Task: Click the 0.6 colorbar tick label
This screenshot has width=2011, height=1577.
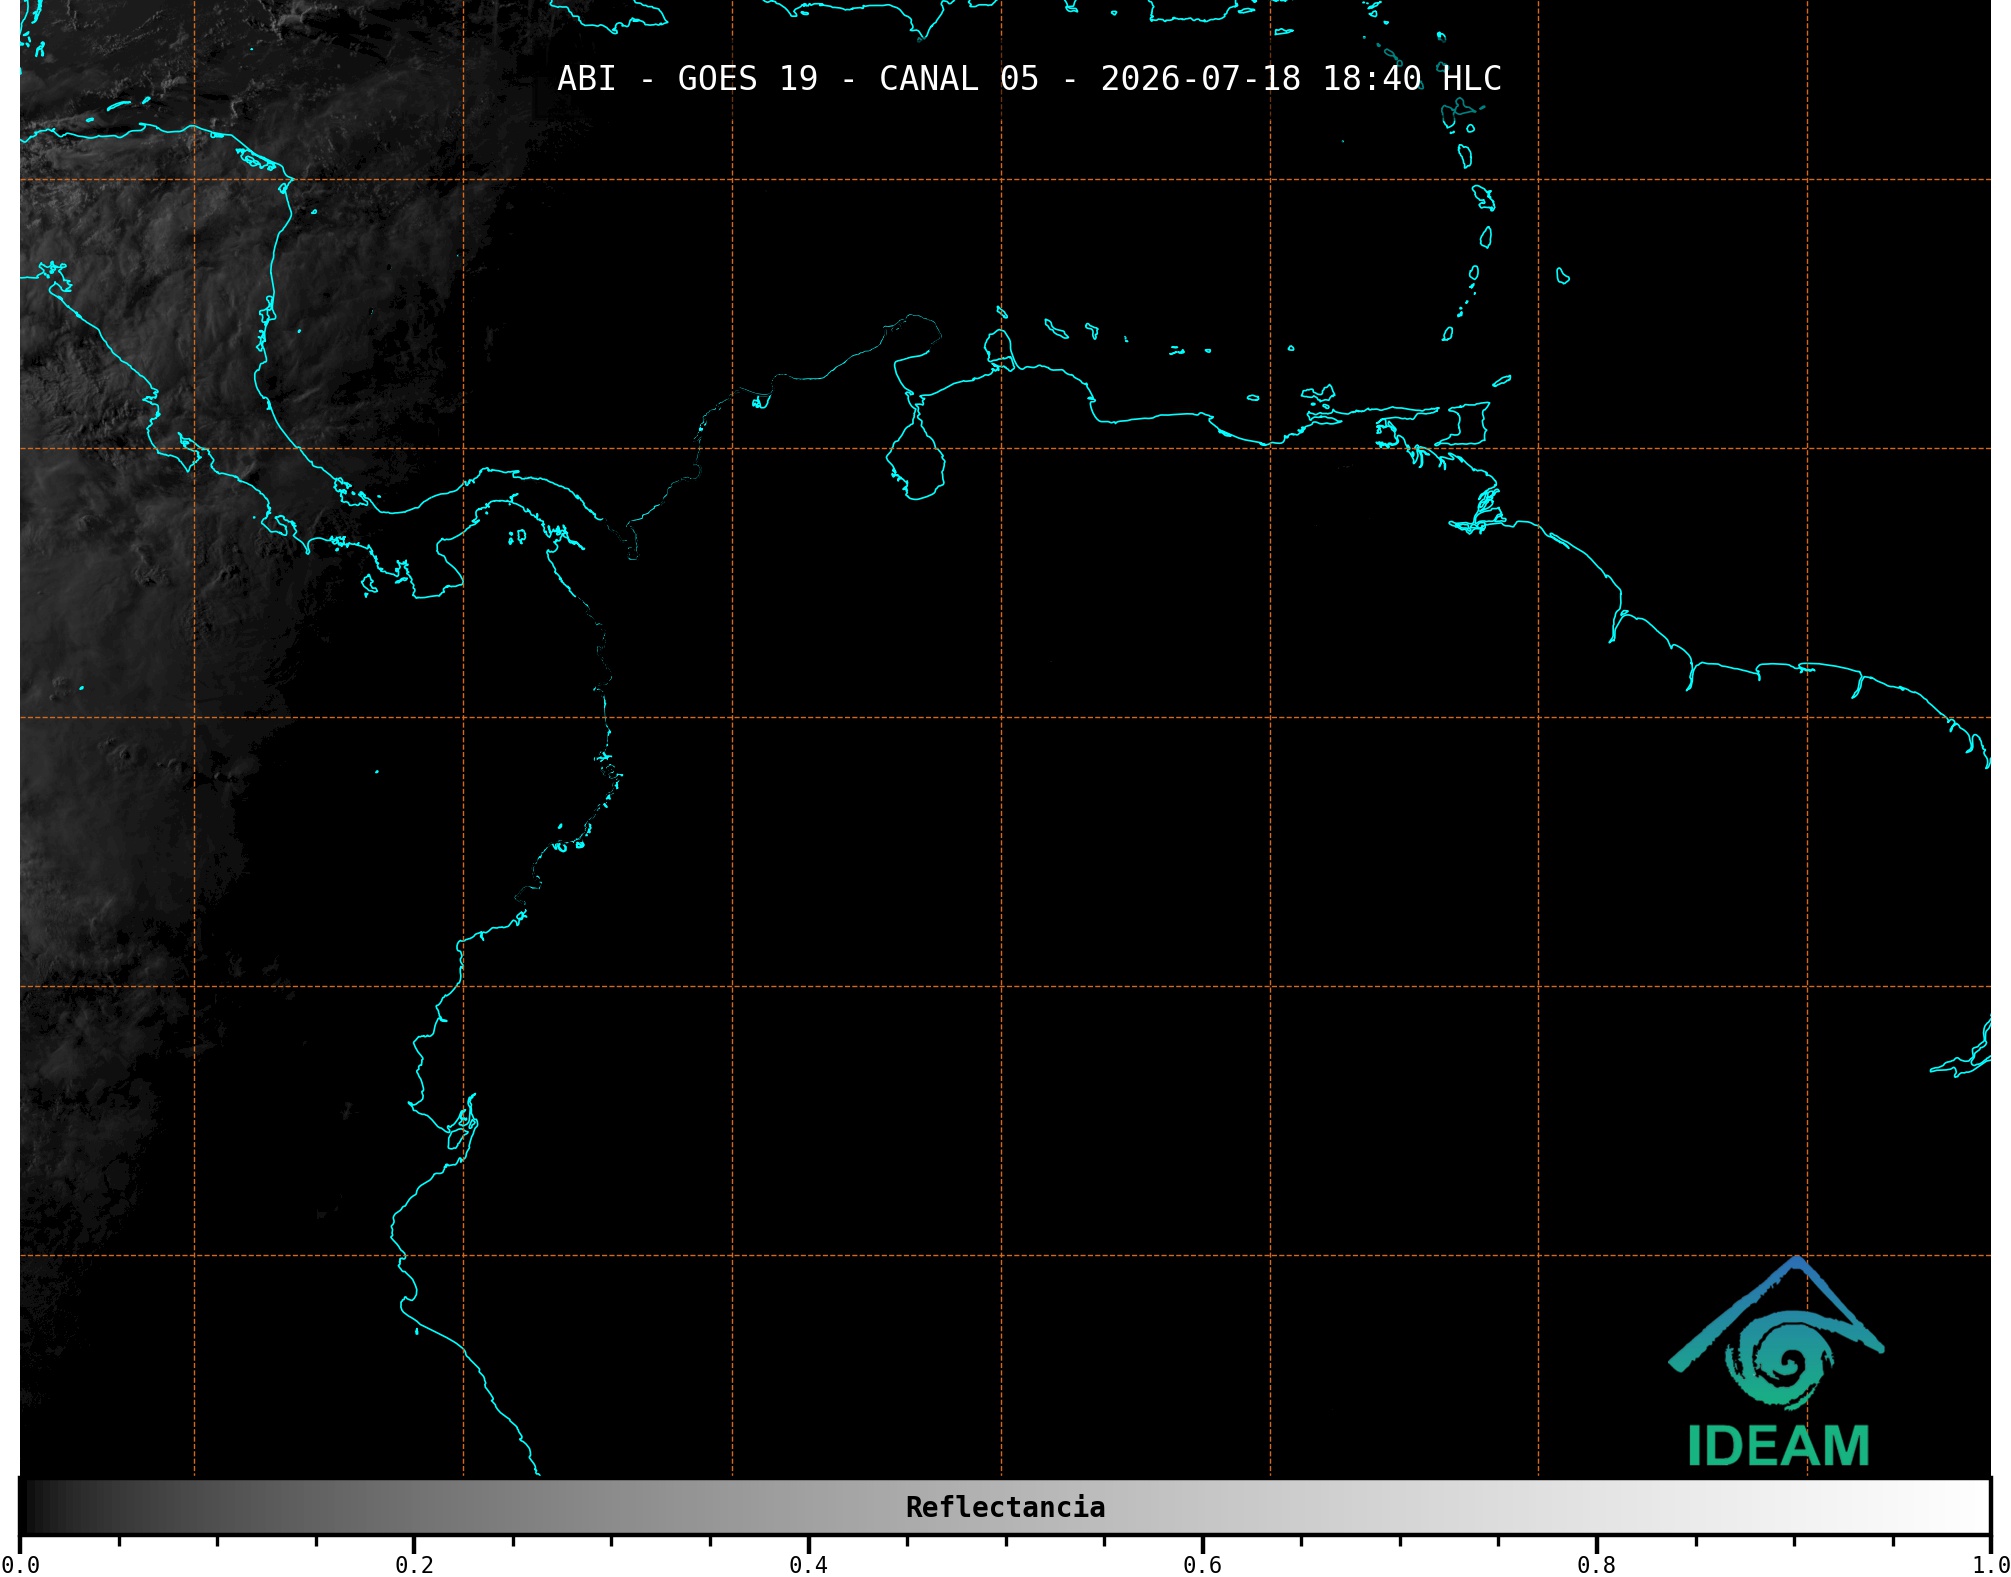Action: tap(1202, 1565)
